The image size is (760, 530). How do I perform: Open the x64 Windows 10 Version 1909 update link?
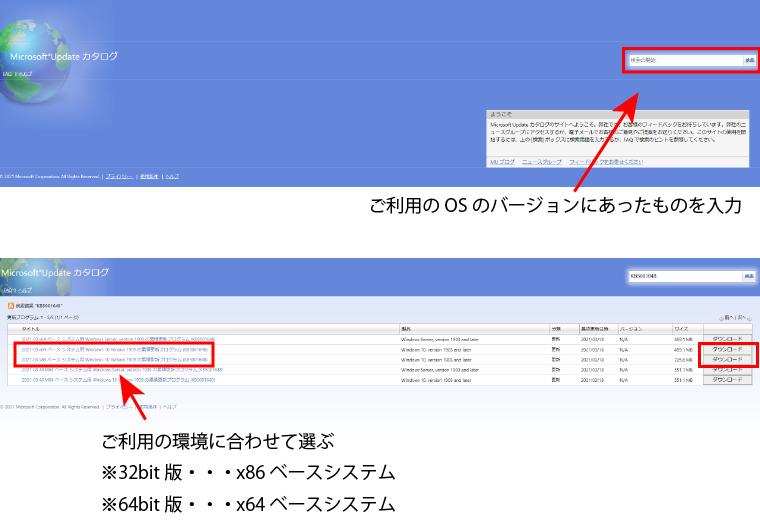[x=114, y=350]
